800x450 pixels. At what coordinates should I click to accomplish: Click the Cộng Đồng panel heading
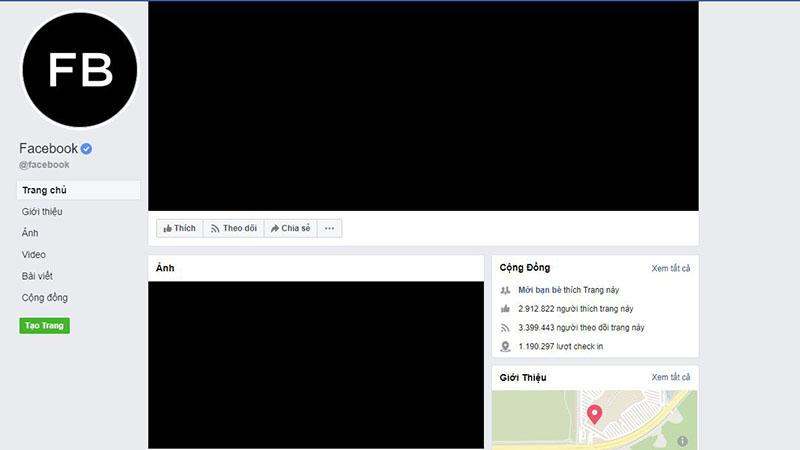click(524, 267)
